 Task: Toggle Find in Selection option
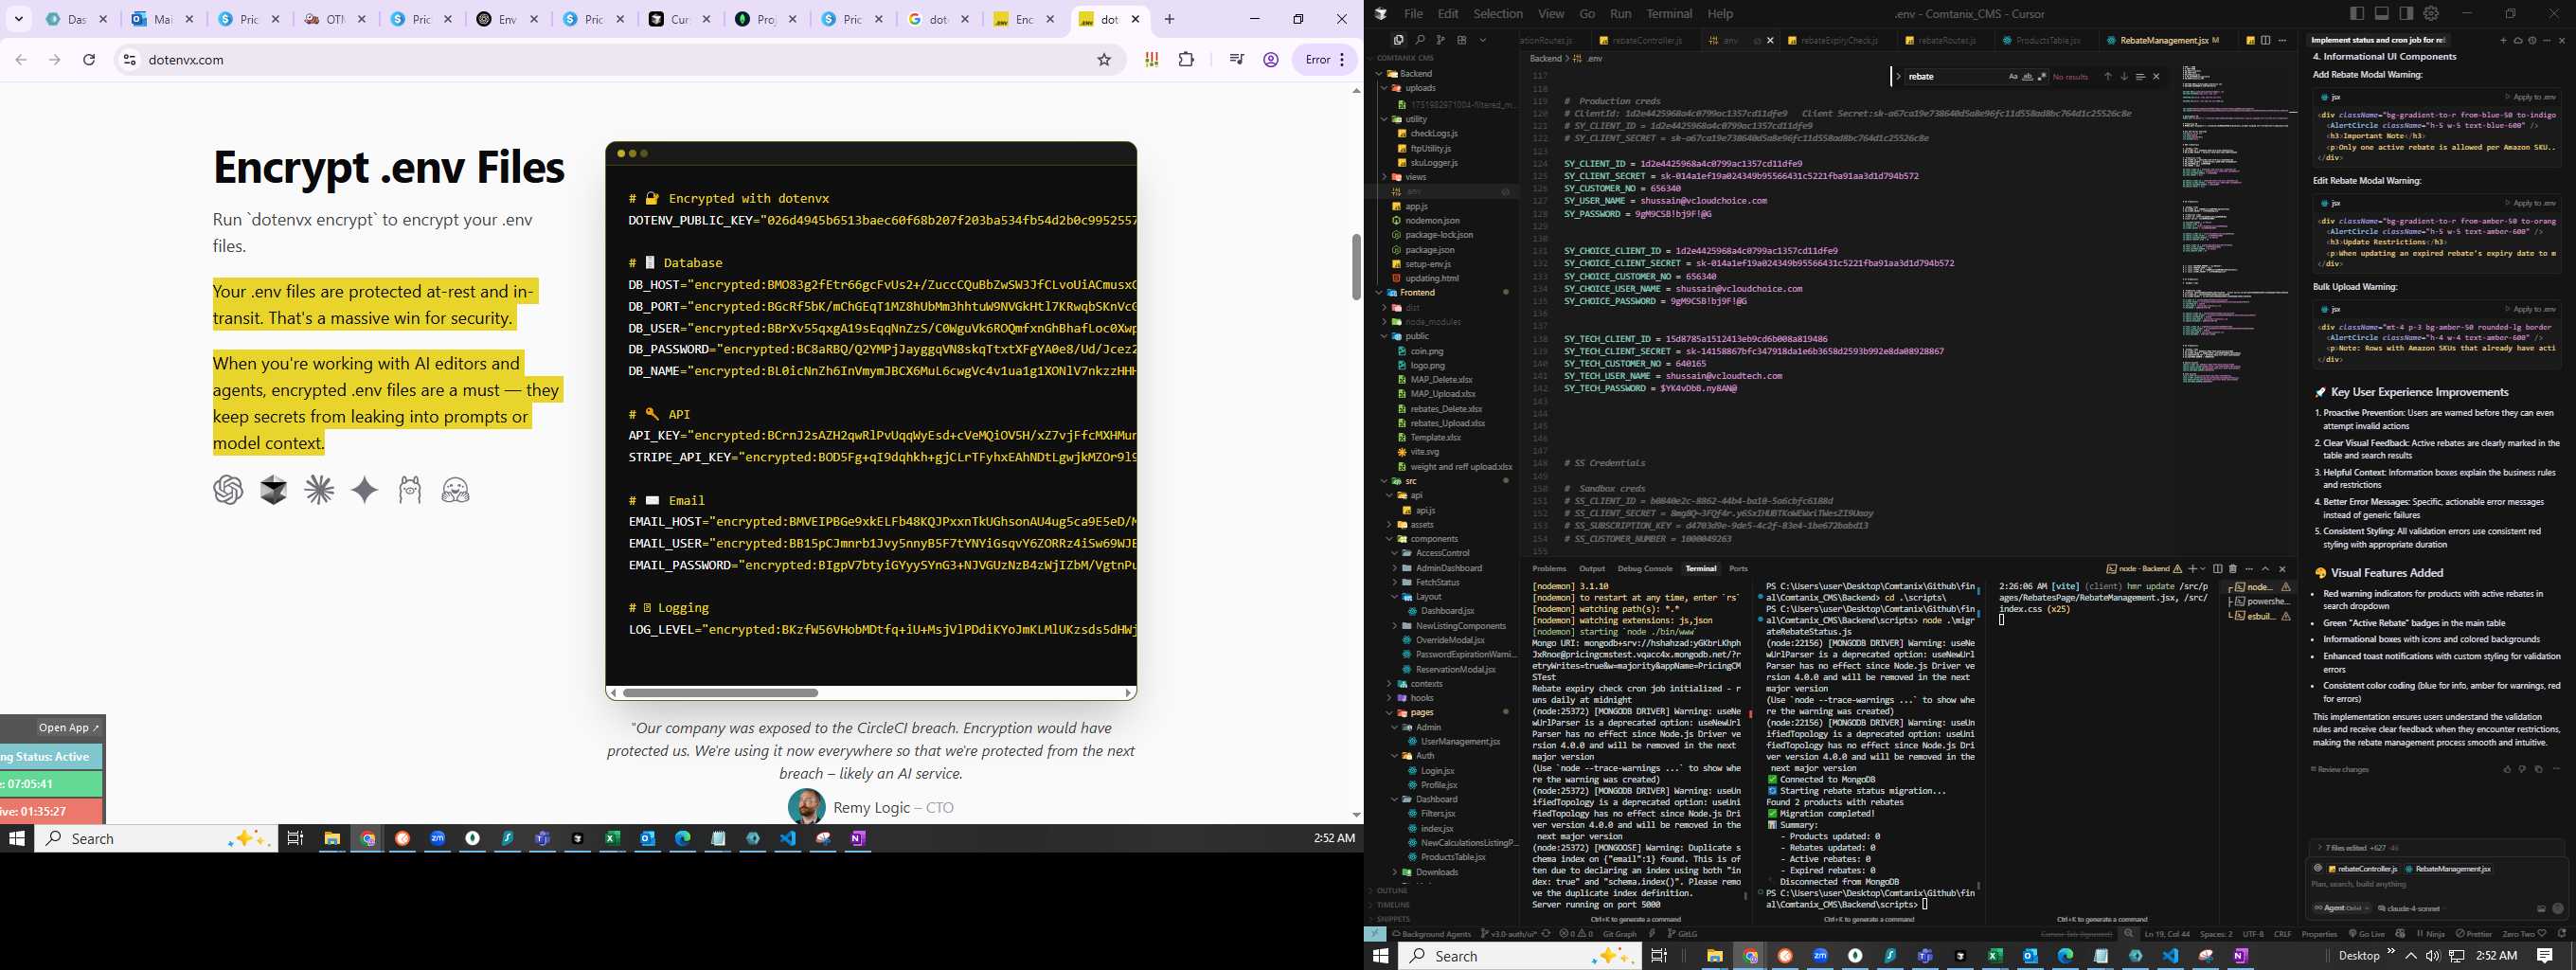2140,76
